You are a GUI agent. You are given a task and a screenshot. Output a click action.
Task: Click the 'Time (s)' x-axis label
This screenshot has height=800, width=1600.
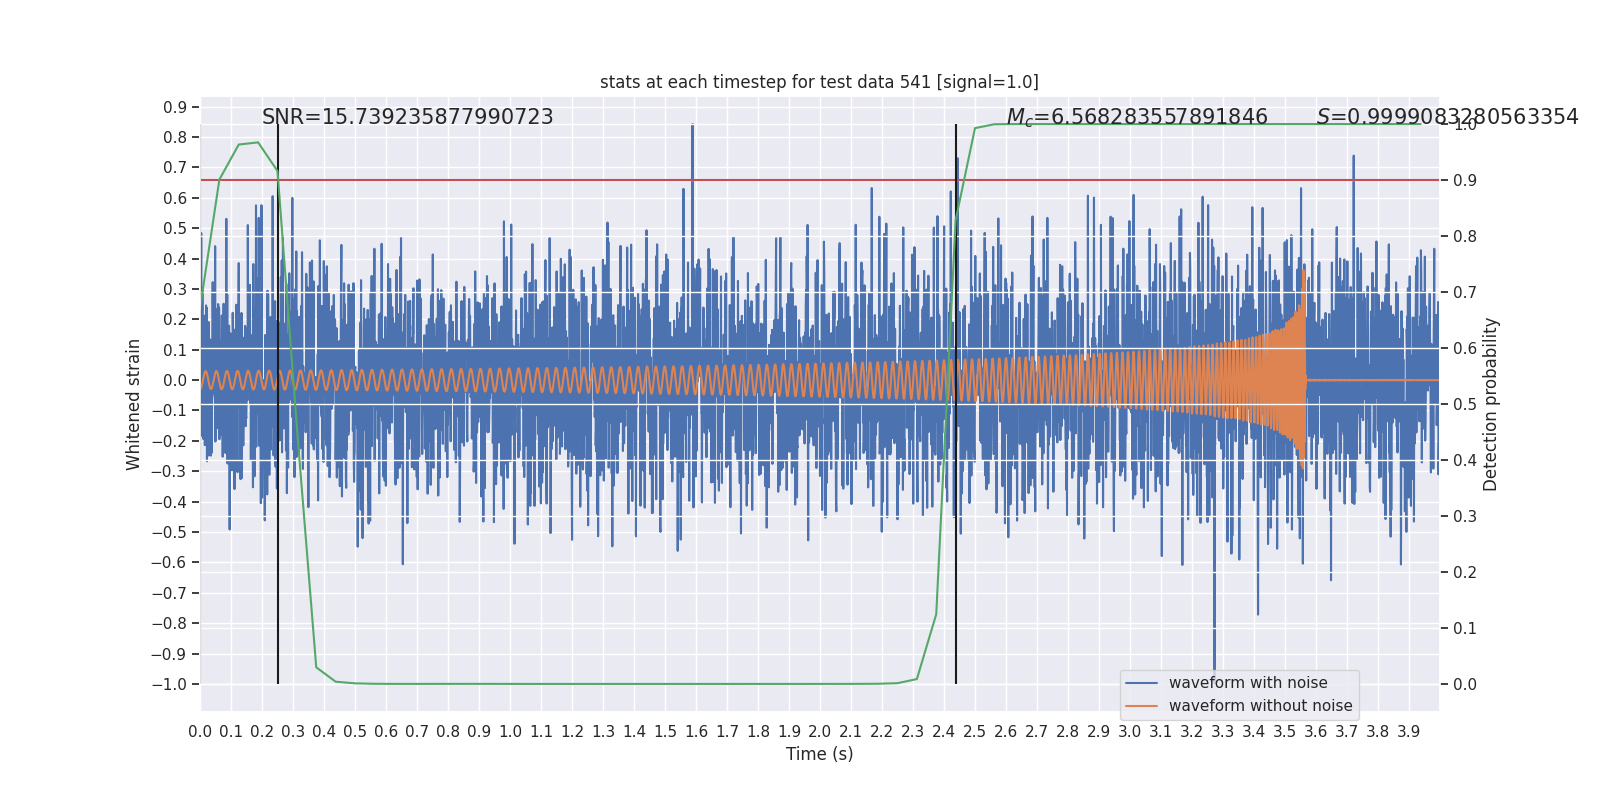(819, 754)
